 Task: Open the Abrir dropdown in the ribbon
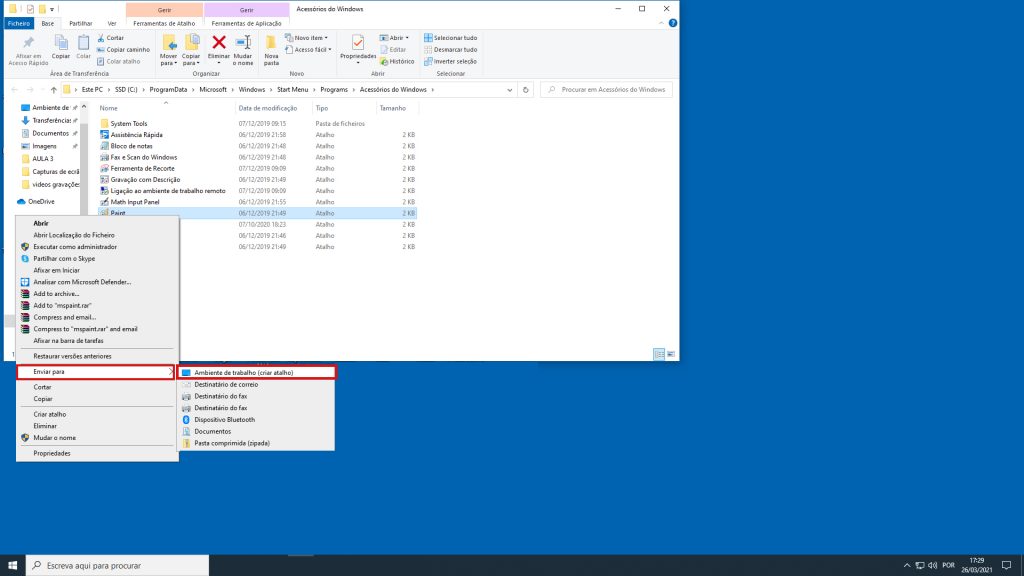tap(394, 38)
